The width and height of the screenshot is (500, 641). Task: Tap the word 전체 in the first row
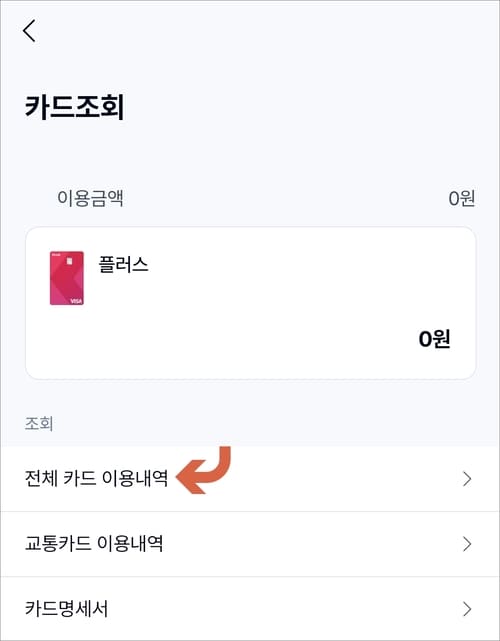coord(41,478)
